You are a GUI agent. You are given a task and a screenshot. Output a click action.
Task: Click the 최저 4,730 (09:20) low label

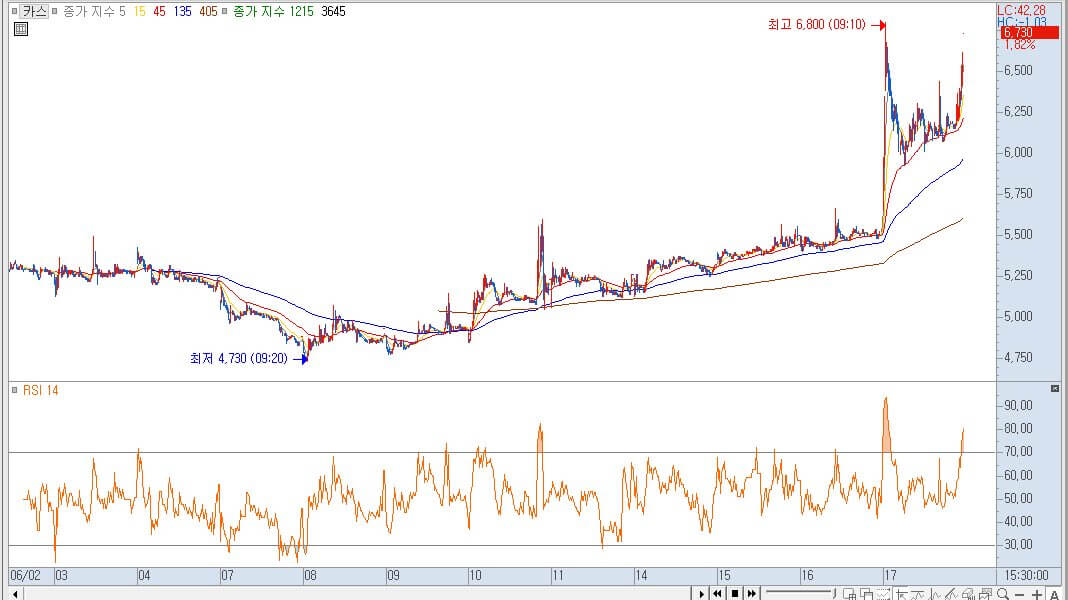point(239,358)
